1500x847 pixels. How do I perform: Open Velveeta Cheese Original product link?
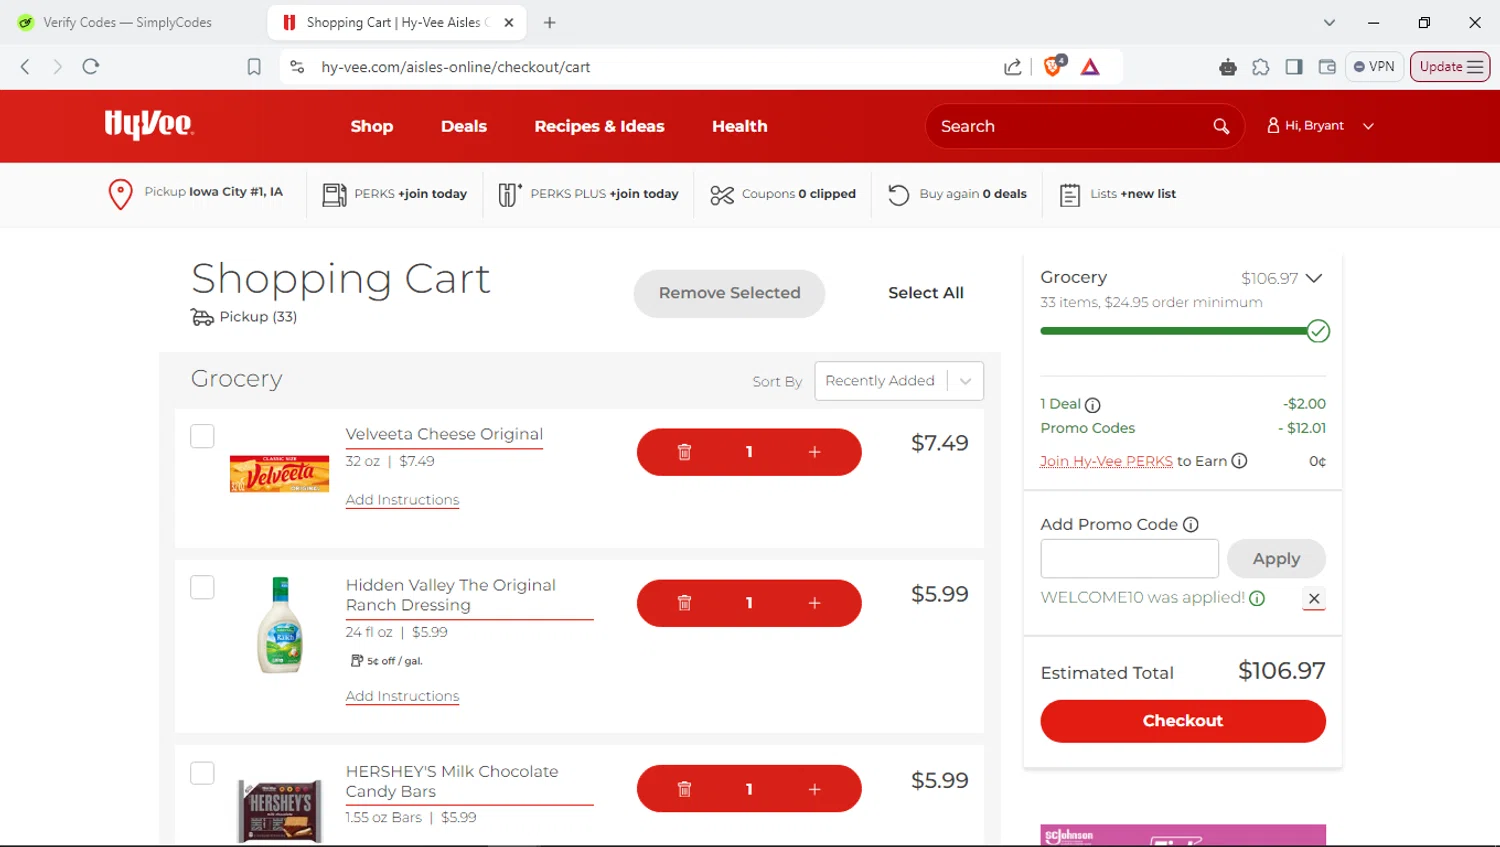pyautogui.click(x=444, y=434)
